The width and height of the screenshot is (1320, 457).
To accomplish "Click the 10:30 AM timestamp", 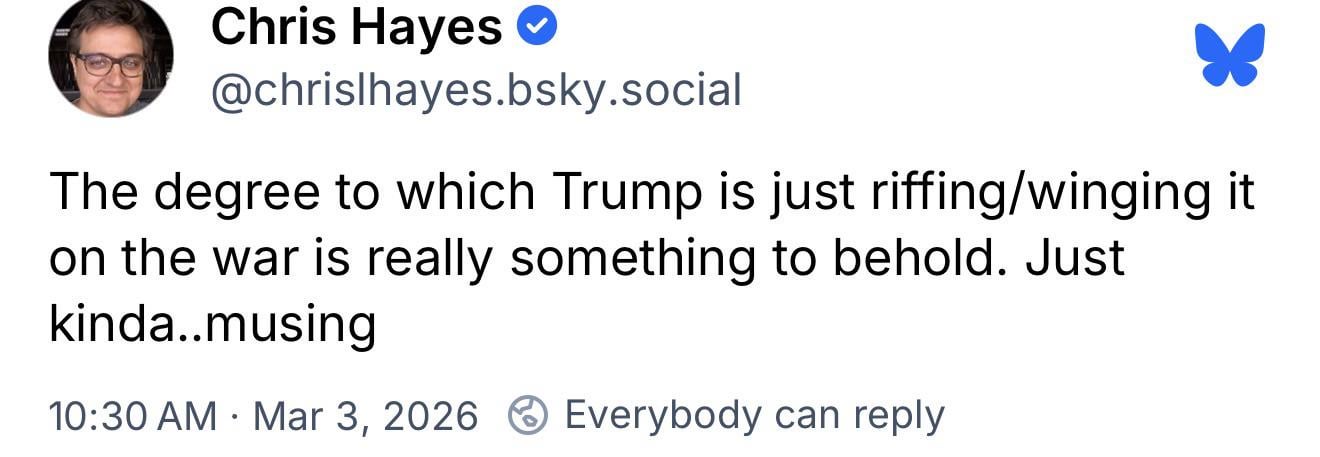I will click(x=132, y=415).
